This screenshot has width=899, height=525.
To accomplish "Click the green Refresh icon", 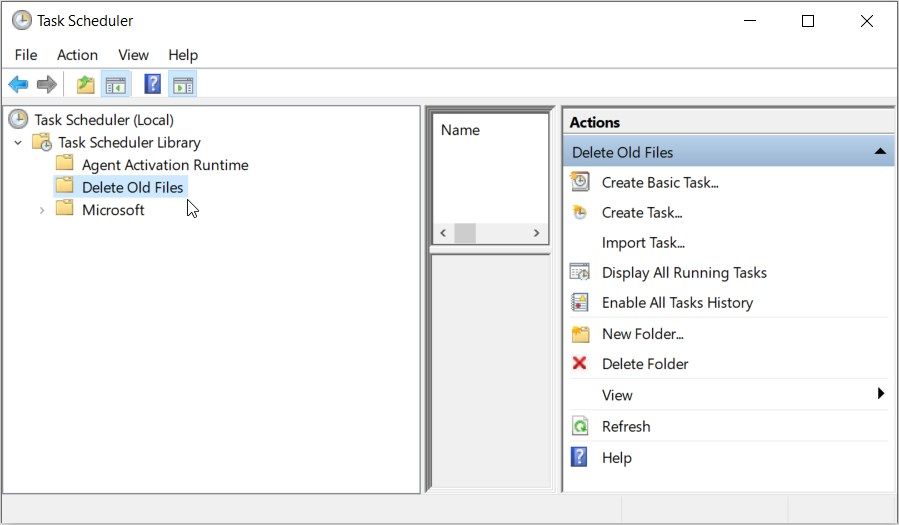I will pyautogui.click(x=580, y=426).
